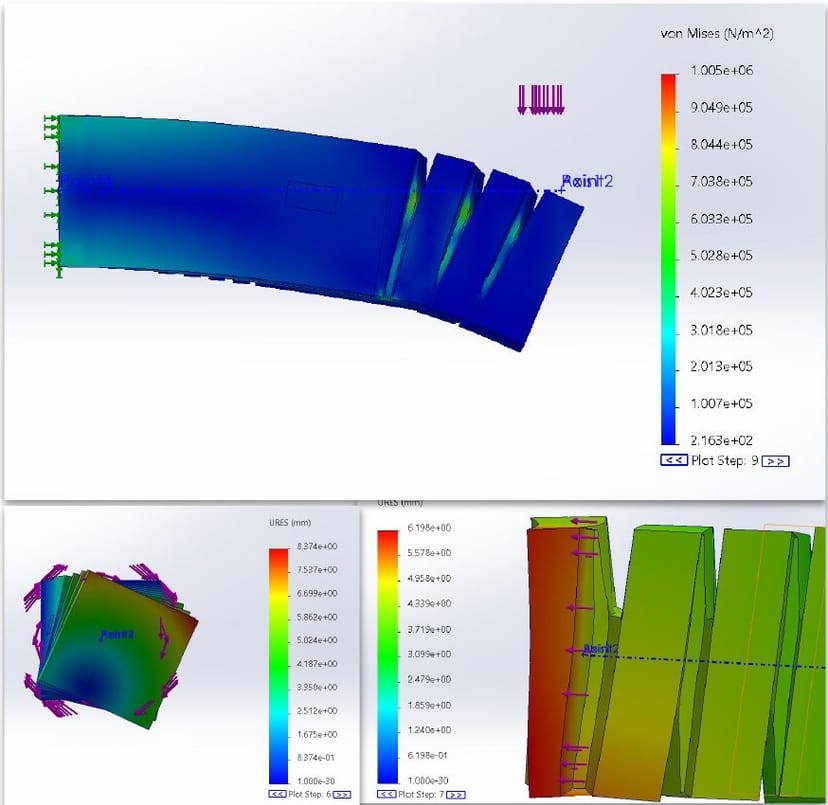Select displacement value 7.537e+00
828x805 pixels.
pyautogui.click(x=317, y=569)
